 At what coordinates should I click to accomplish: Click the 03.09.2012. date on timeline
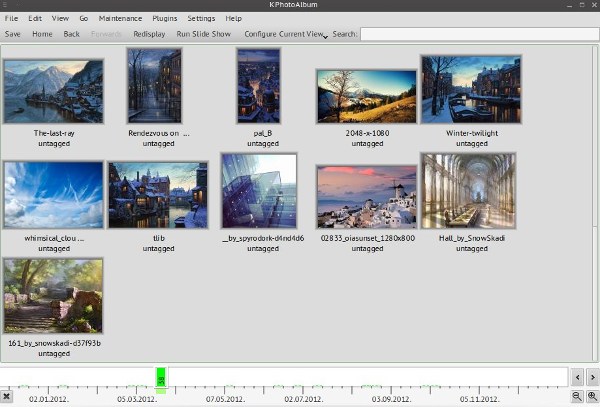tap(391, 399)
